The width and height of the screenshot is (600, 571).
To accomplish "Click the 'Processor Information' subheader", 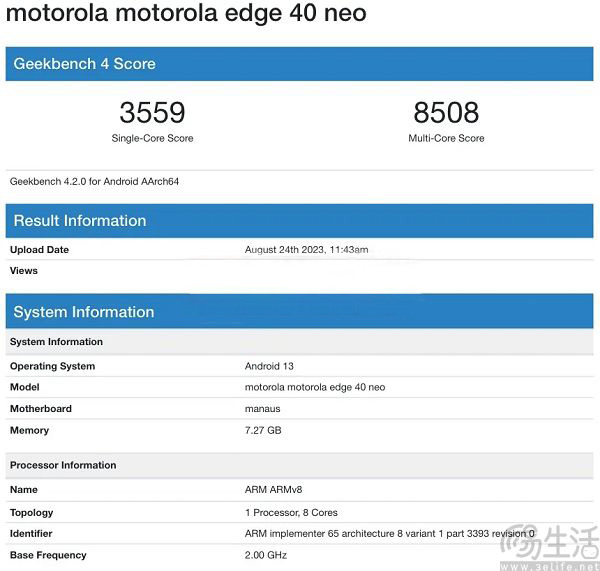I will point(299,465).
